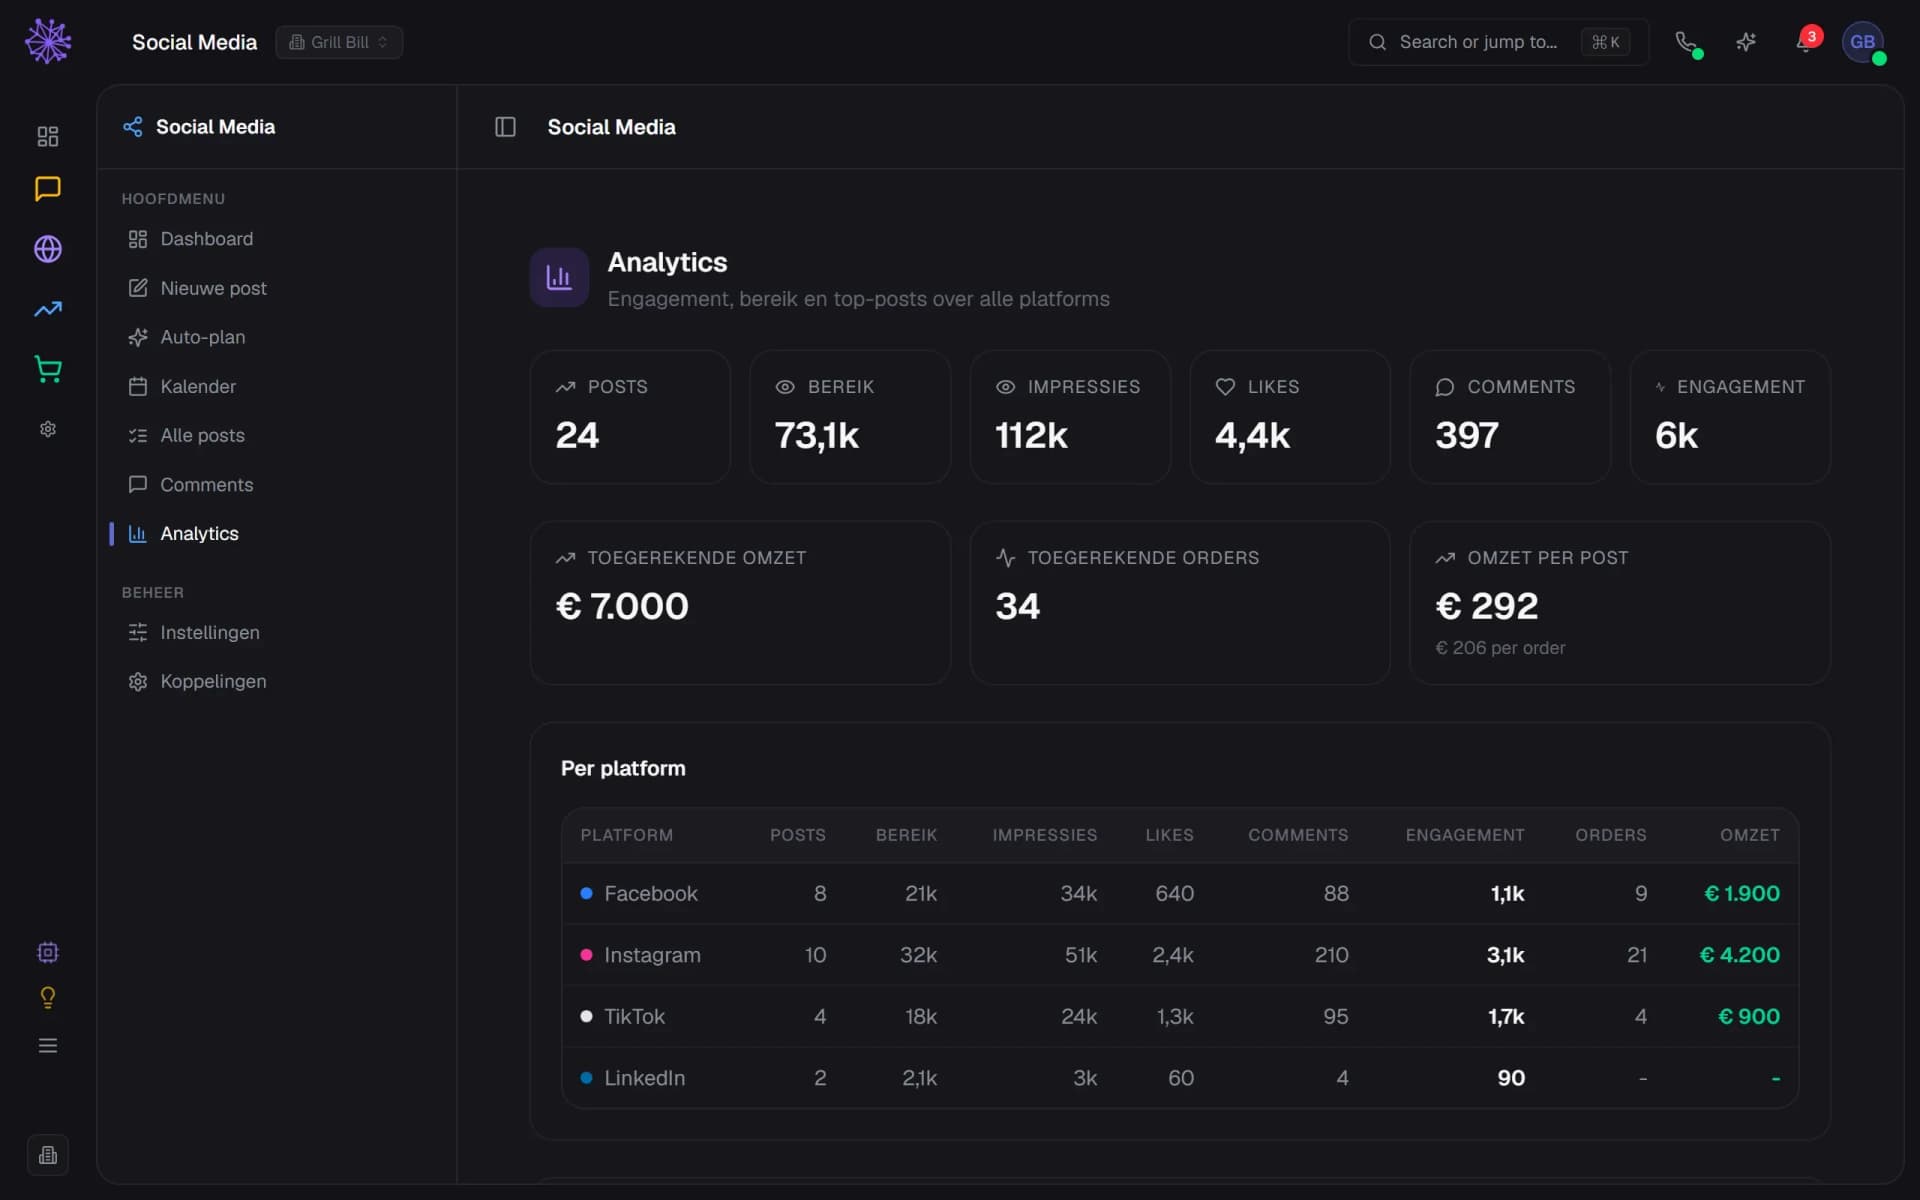Open the small gear icon in the left rail
The image size is (1920, 1200).
(48, 429)
